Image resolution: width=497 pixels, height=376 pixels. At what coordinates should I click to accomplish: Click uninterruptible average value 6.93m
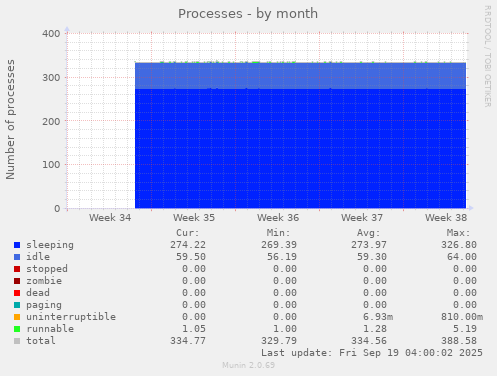[x=378, y=317]
